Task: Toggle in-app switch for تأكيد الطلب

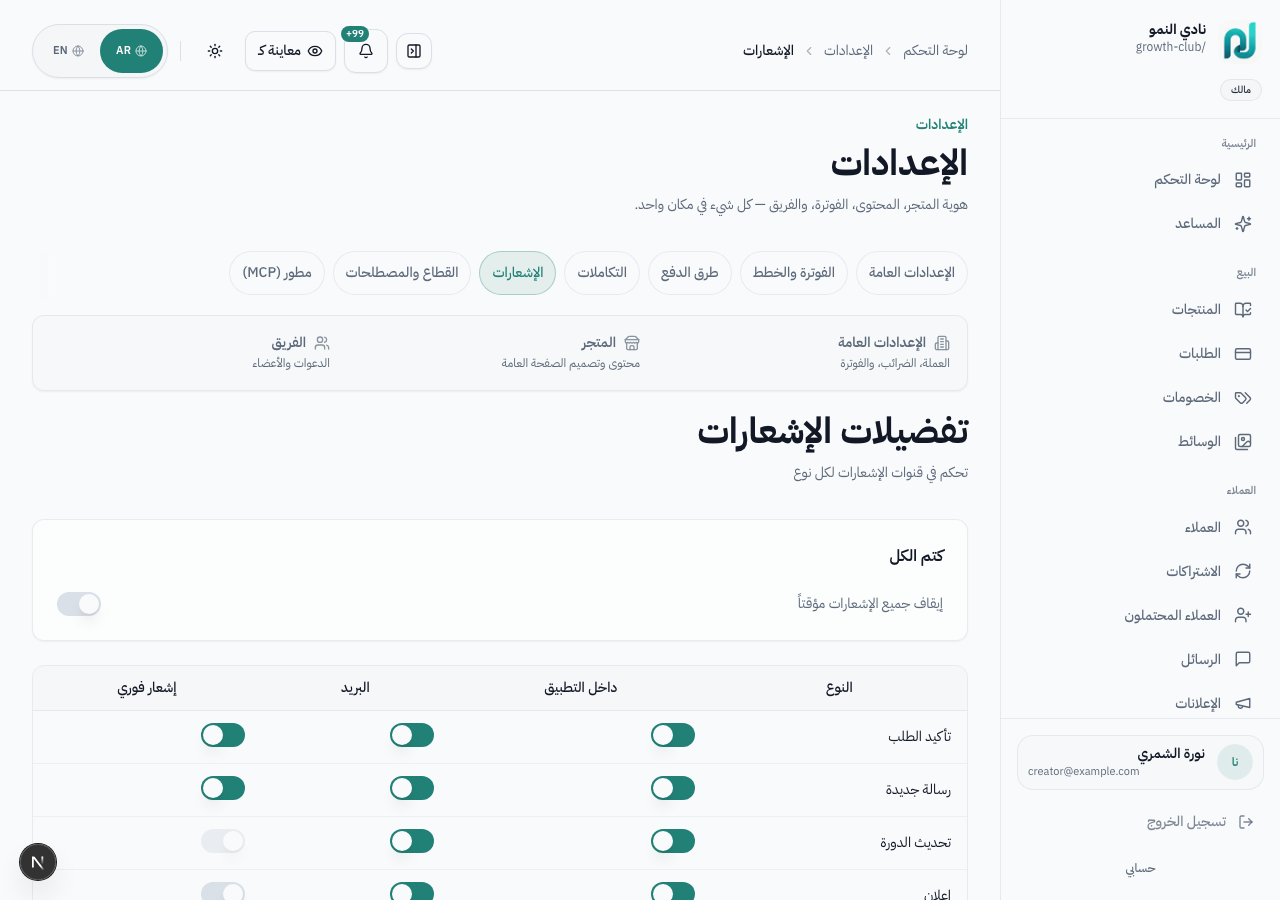Action: [x=673, y=736]
